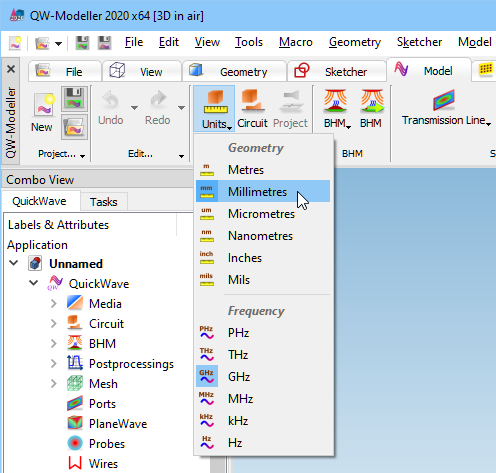The image size is (496, 473).
Task: Open the Edit menu
Action: tap(169, 42)
